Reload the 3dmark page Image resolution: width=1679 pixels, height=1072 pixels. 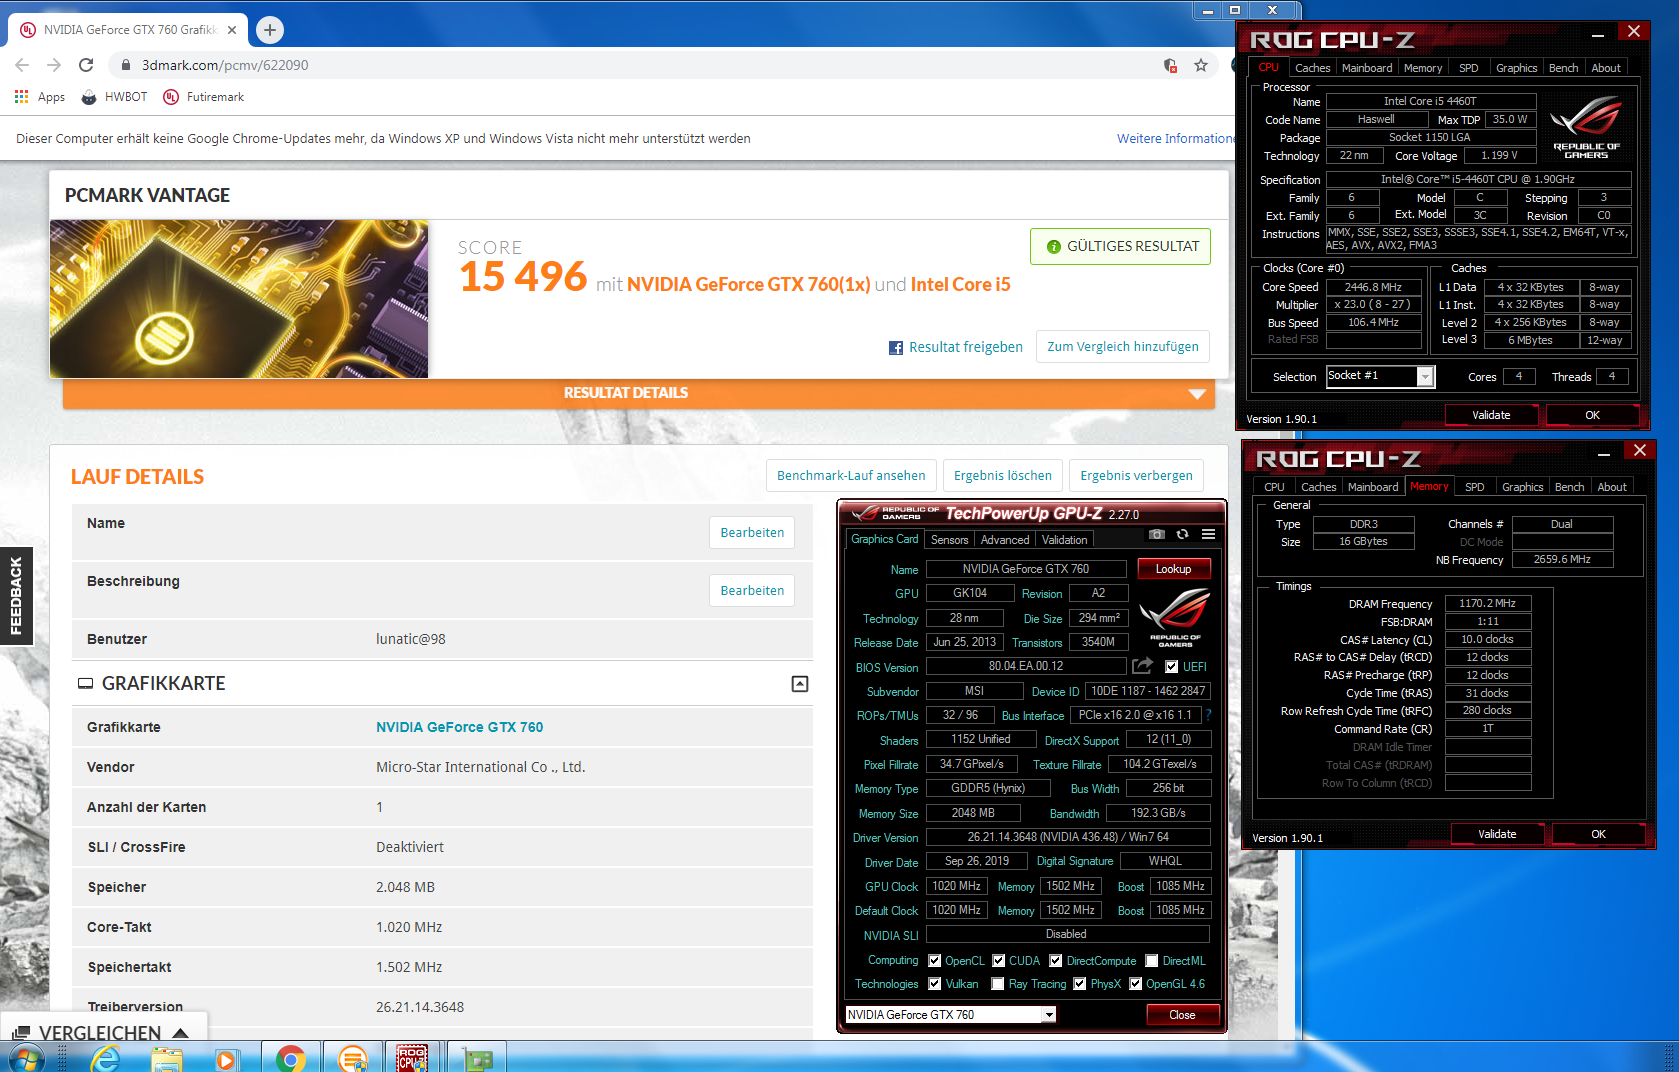click(x=86, y=65)
